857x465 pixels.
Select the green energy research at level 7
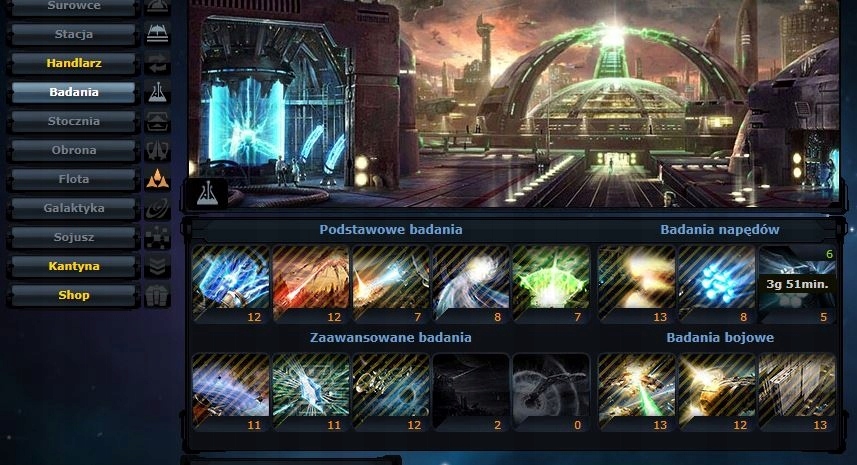tap(551, 284)
